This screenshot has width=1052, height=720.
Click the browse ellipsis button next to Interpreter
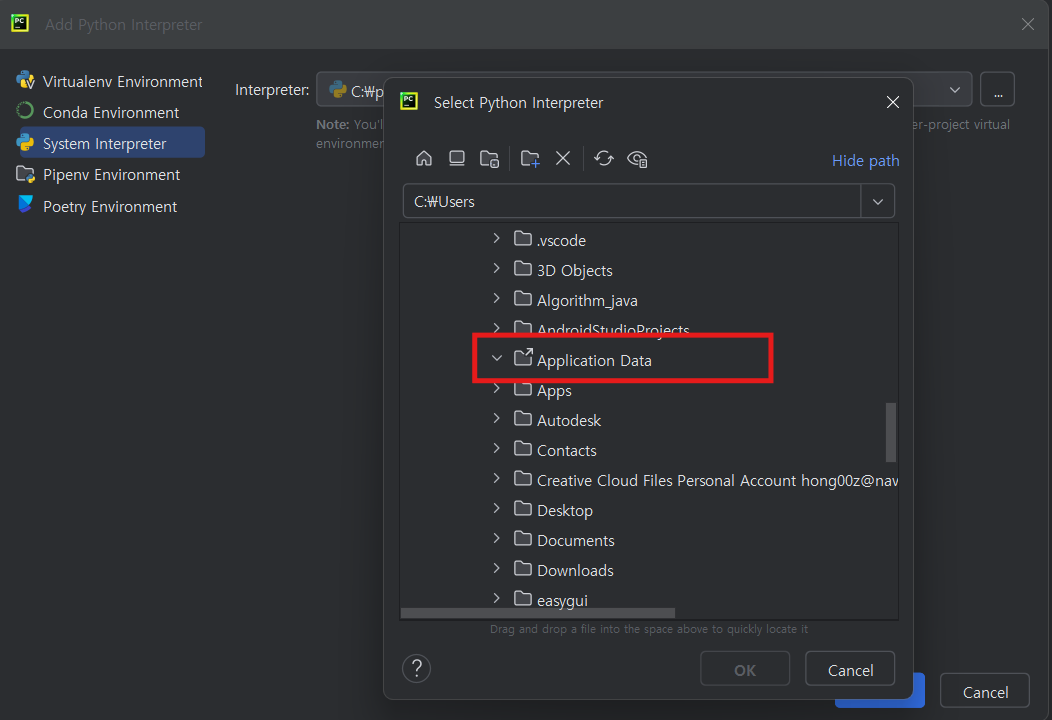pos(998,89)
